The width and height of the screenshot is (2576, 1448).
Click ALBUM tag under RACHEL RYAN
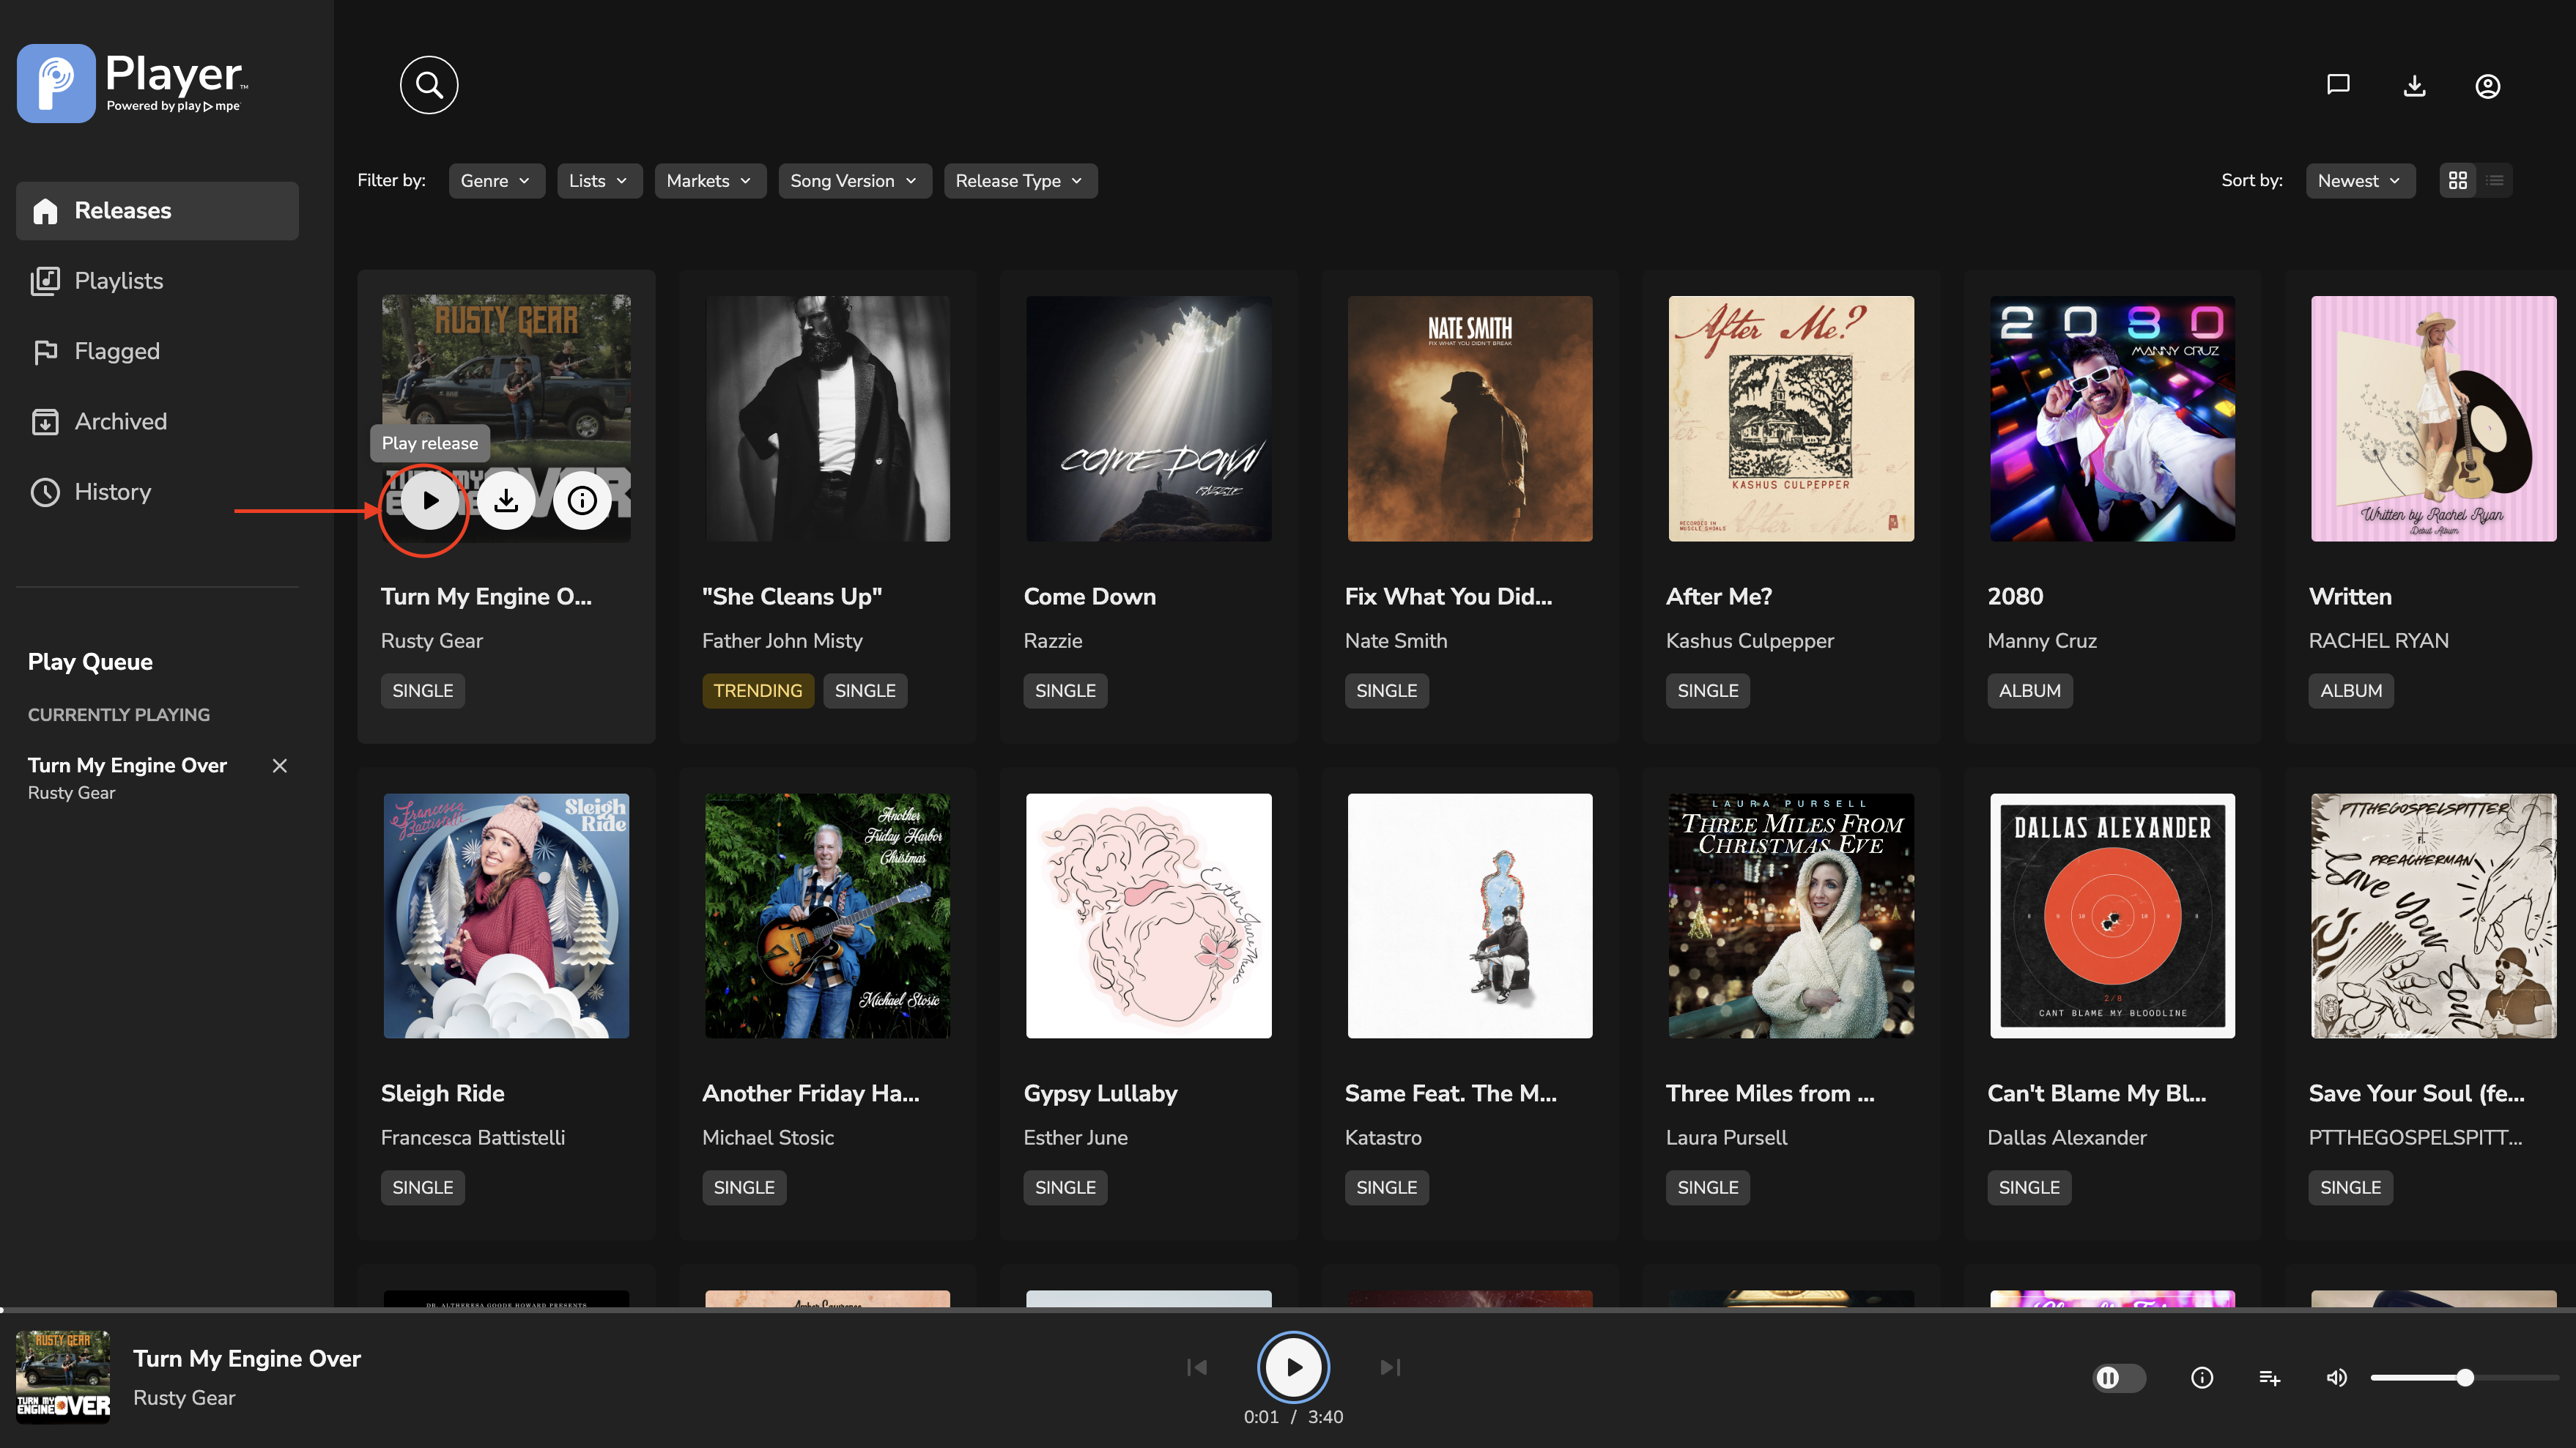[2350, 691]
